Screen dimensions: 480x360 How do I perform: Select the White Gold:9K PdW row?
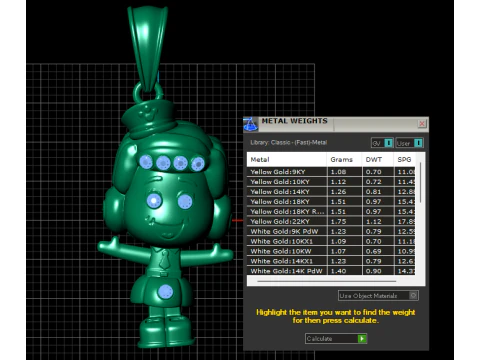click(x=331, y=232)
